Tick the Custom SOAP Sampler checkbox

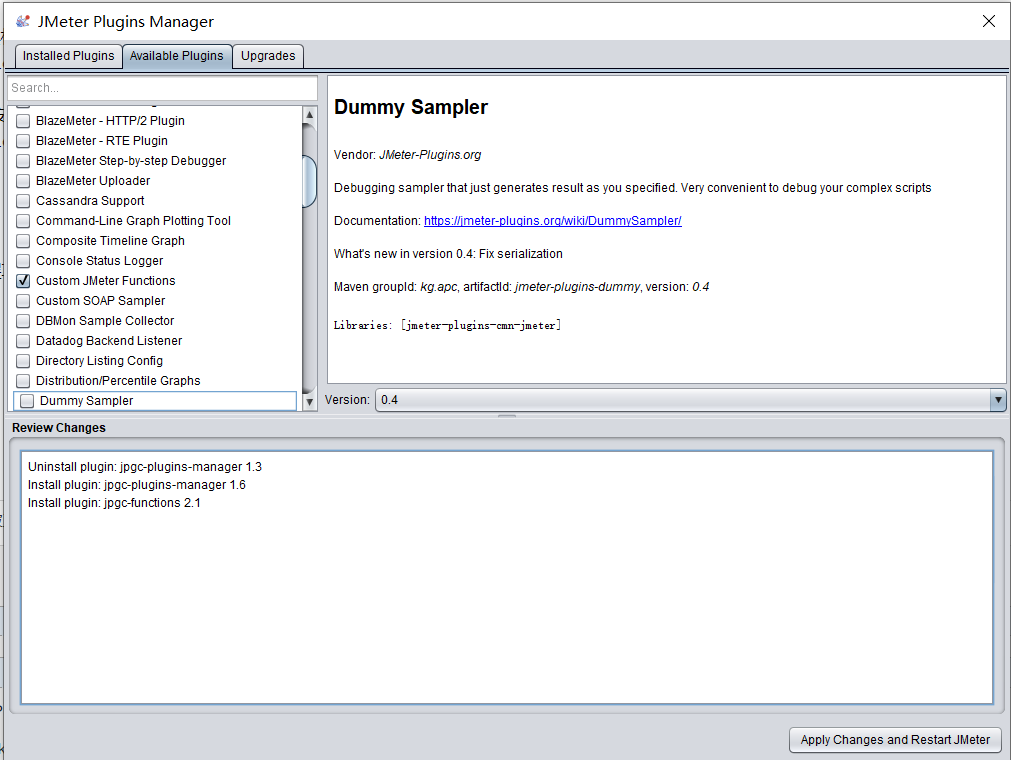pos(23,301)
